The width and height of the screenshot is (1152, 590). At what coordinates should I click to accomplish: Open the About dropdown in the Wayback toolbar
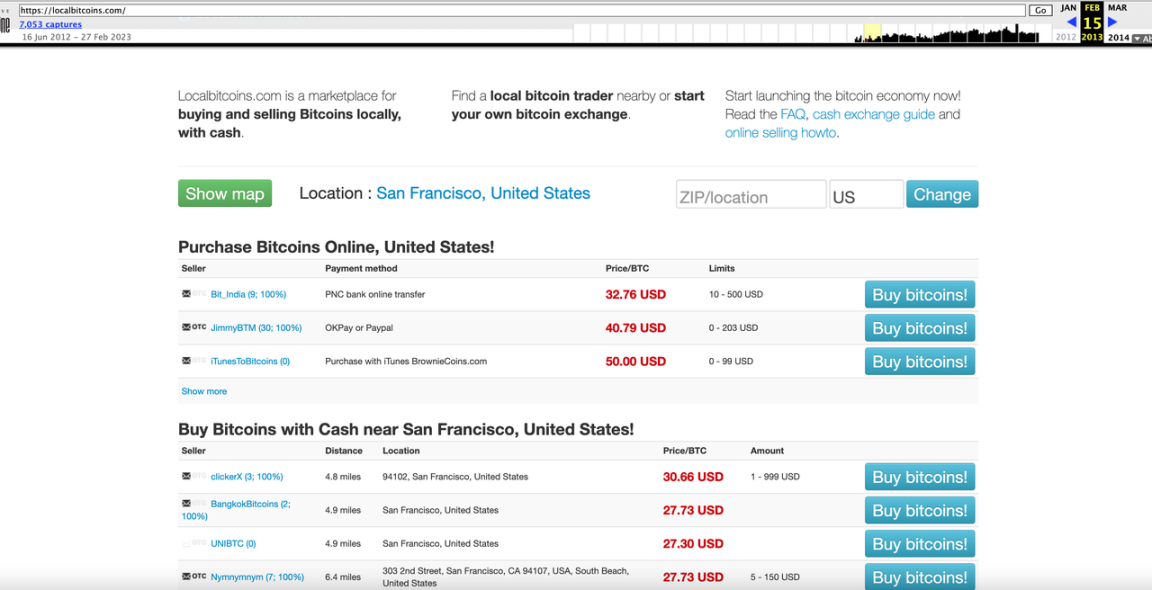(x=1143, y=37)
